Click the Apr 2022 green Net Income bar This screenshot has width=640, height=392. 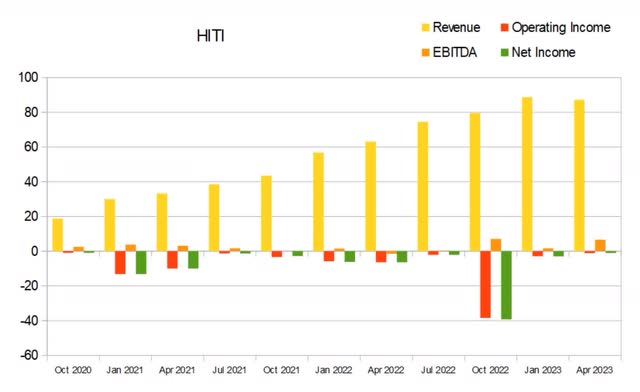click(x=402, y=256)
